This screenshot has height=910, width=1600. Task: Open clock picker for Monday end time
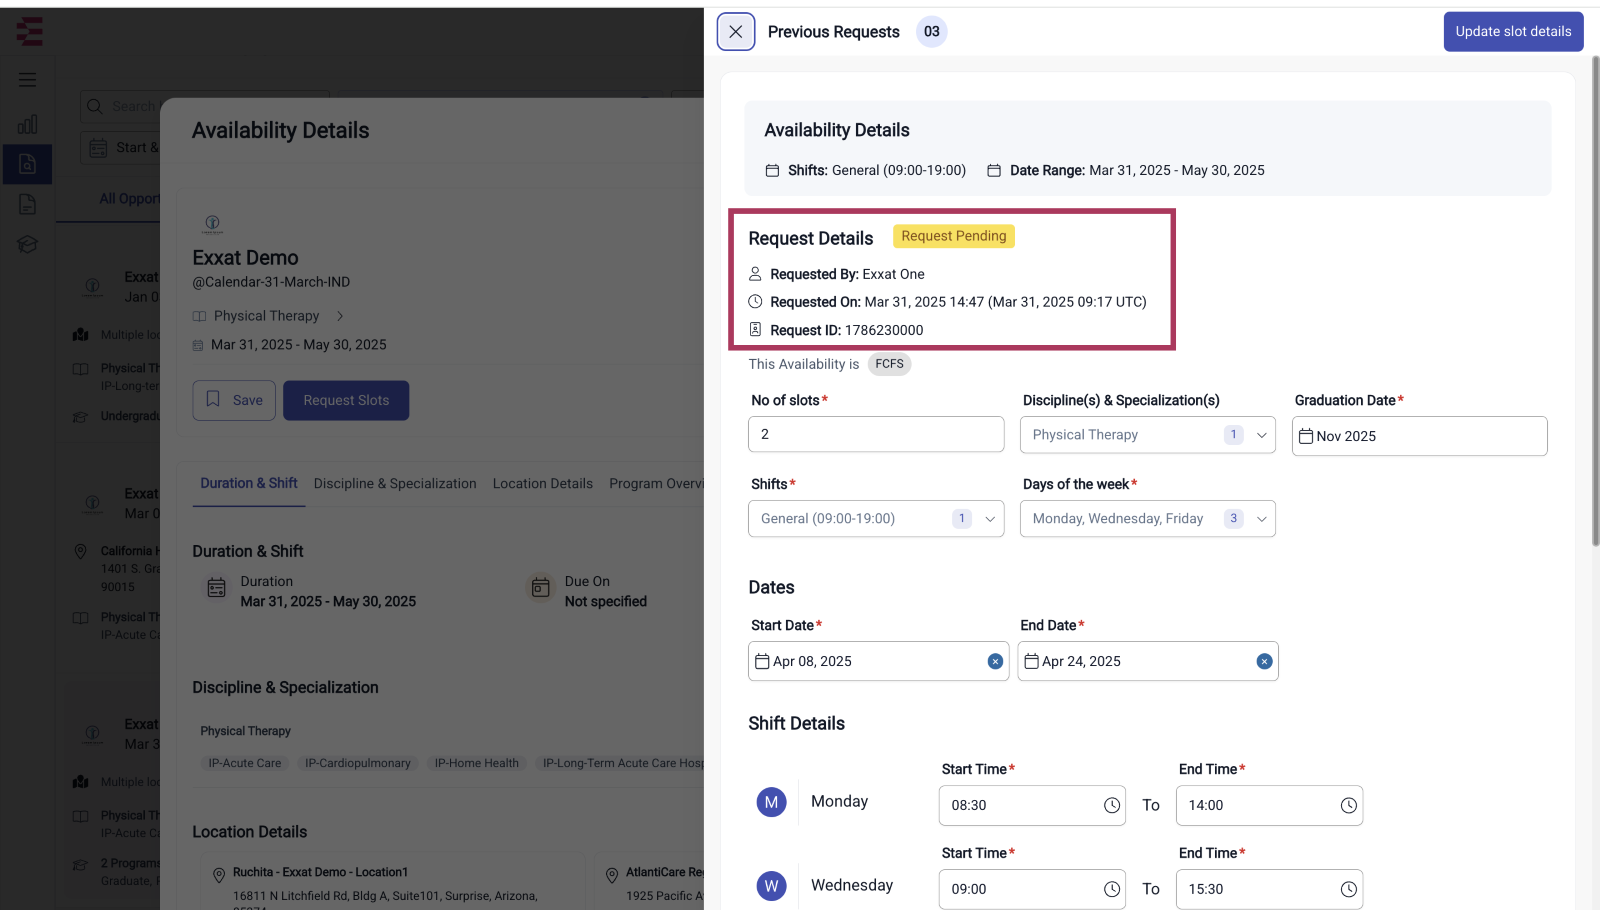1349,805
